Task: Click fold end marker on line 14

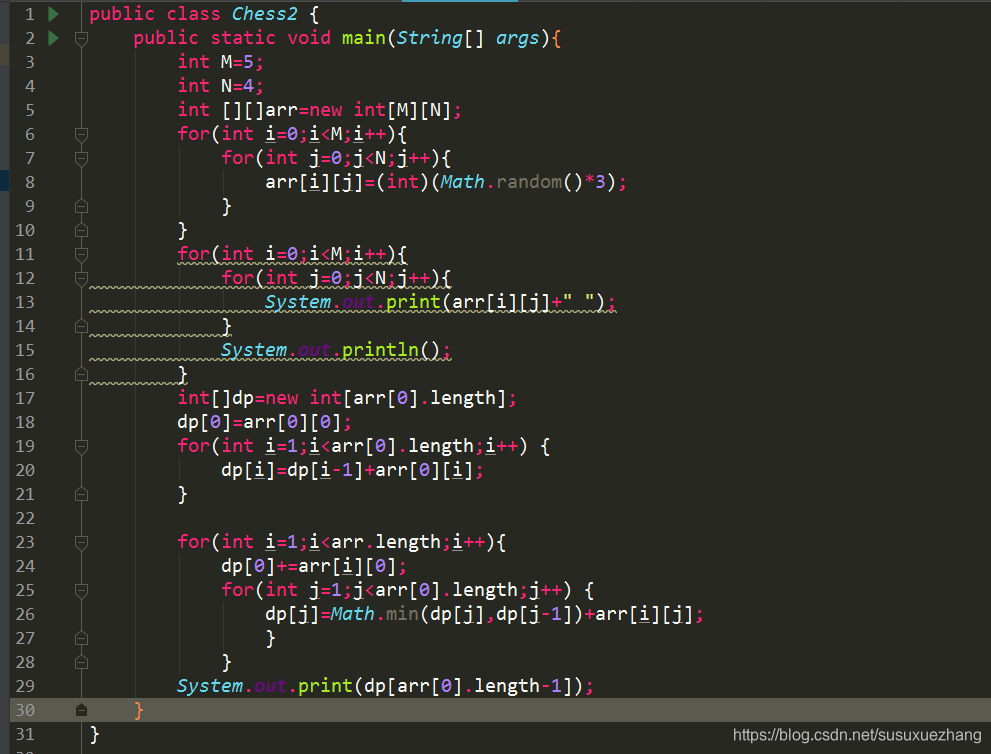Action: [81, 326]
